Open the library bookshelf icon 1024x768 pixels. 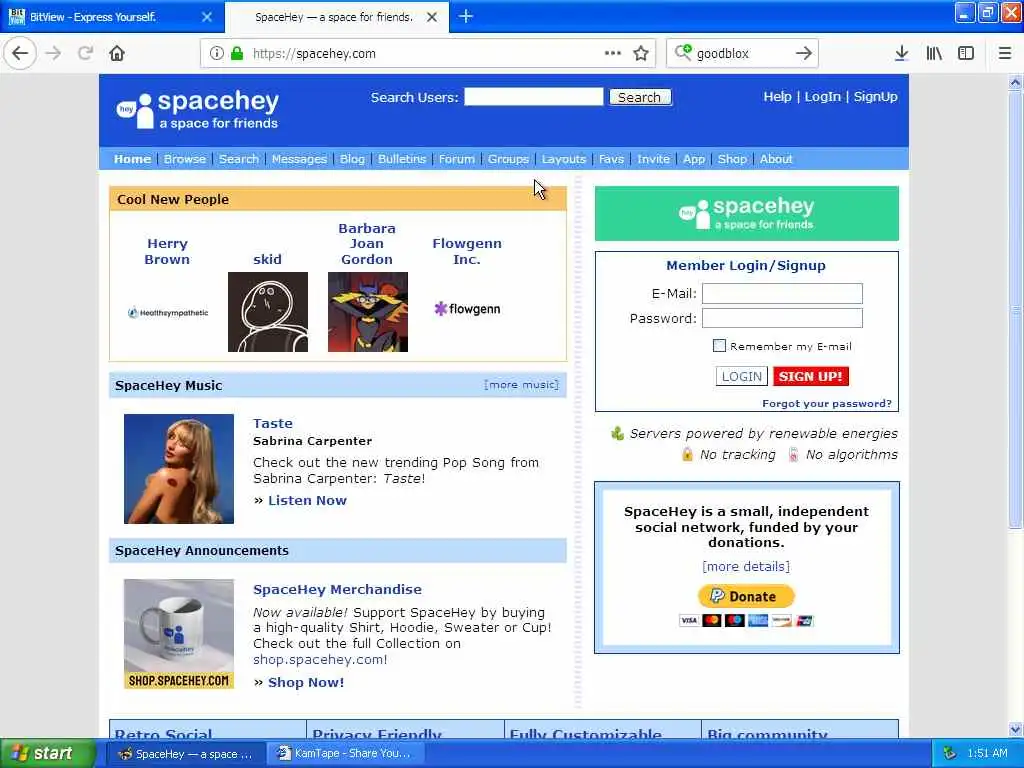[x=934, y=53]
